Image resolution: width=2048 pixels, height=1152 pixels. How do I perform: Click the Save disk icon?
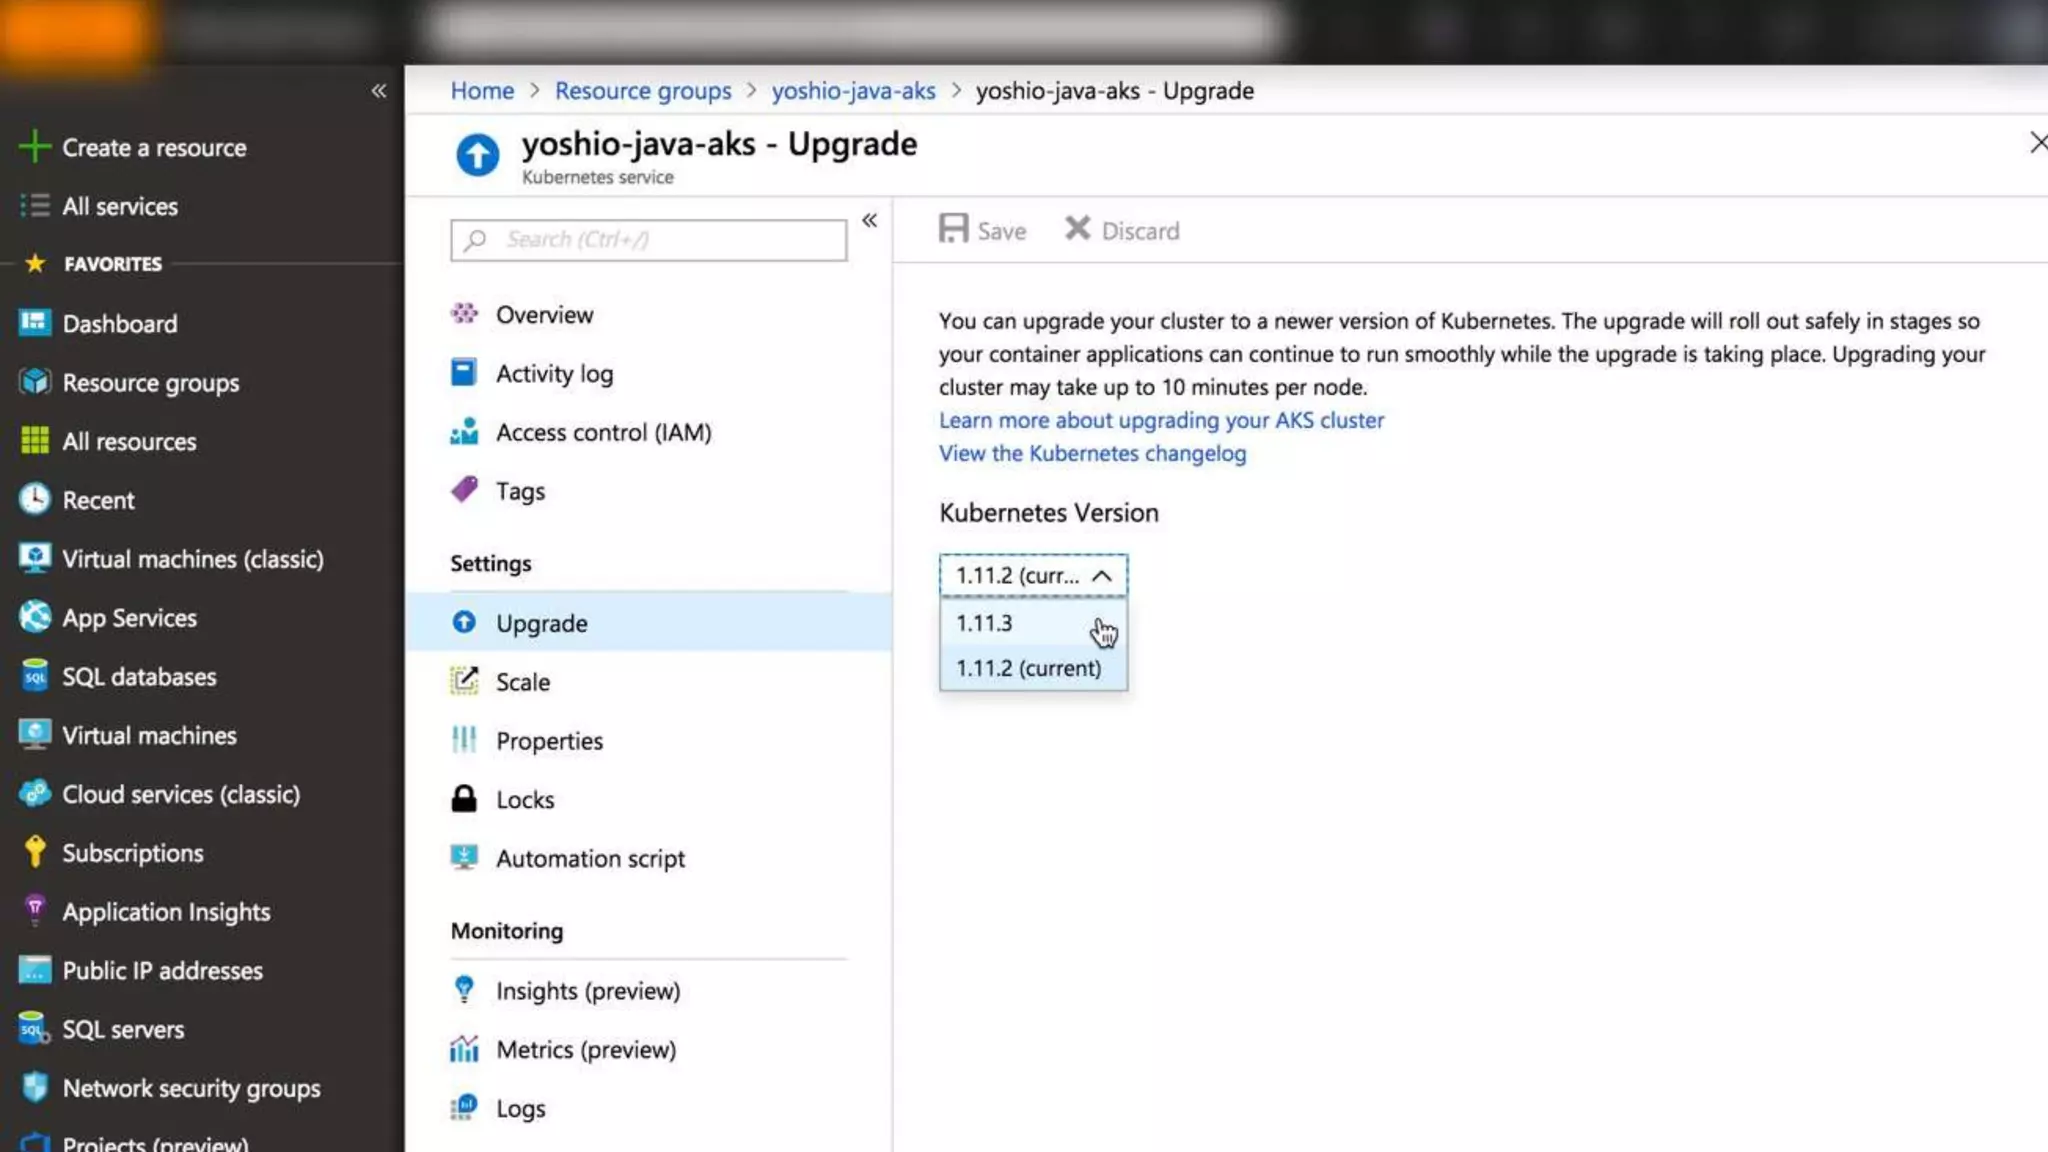coord(953,230)
